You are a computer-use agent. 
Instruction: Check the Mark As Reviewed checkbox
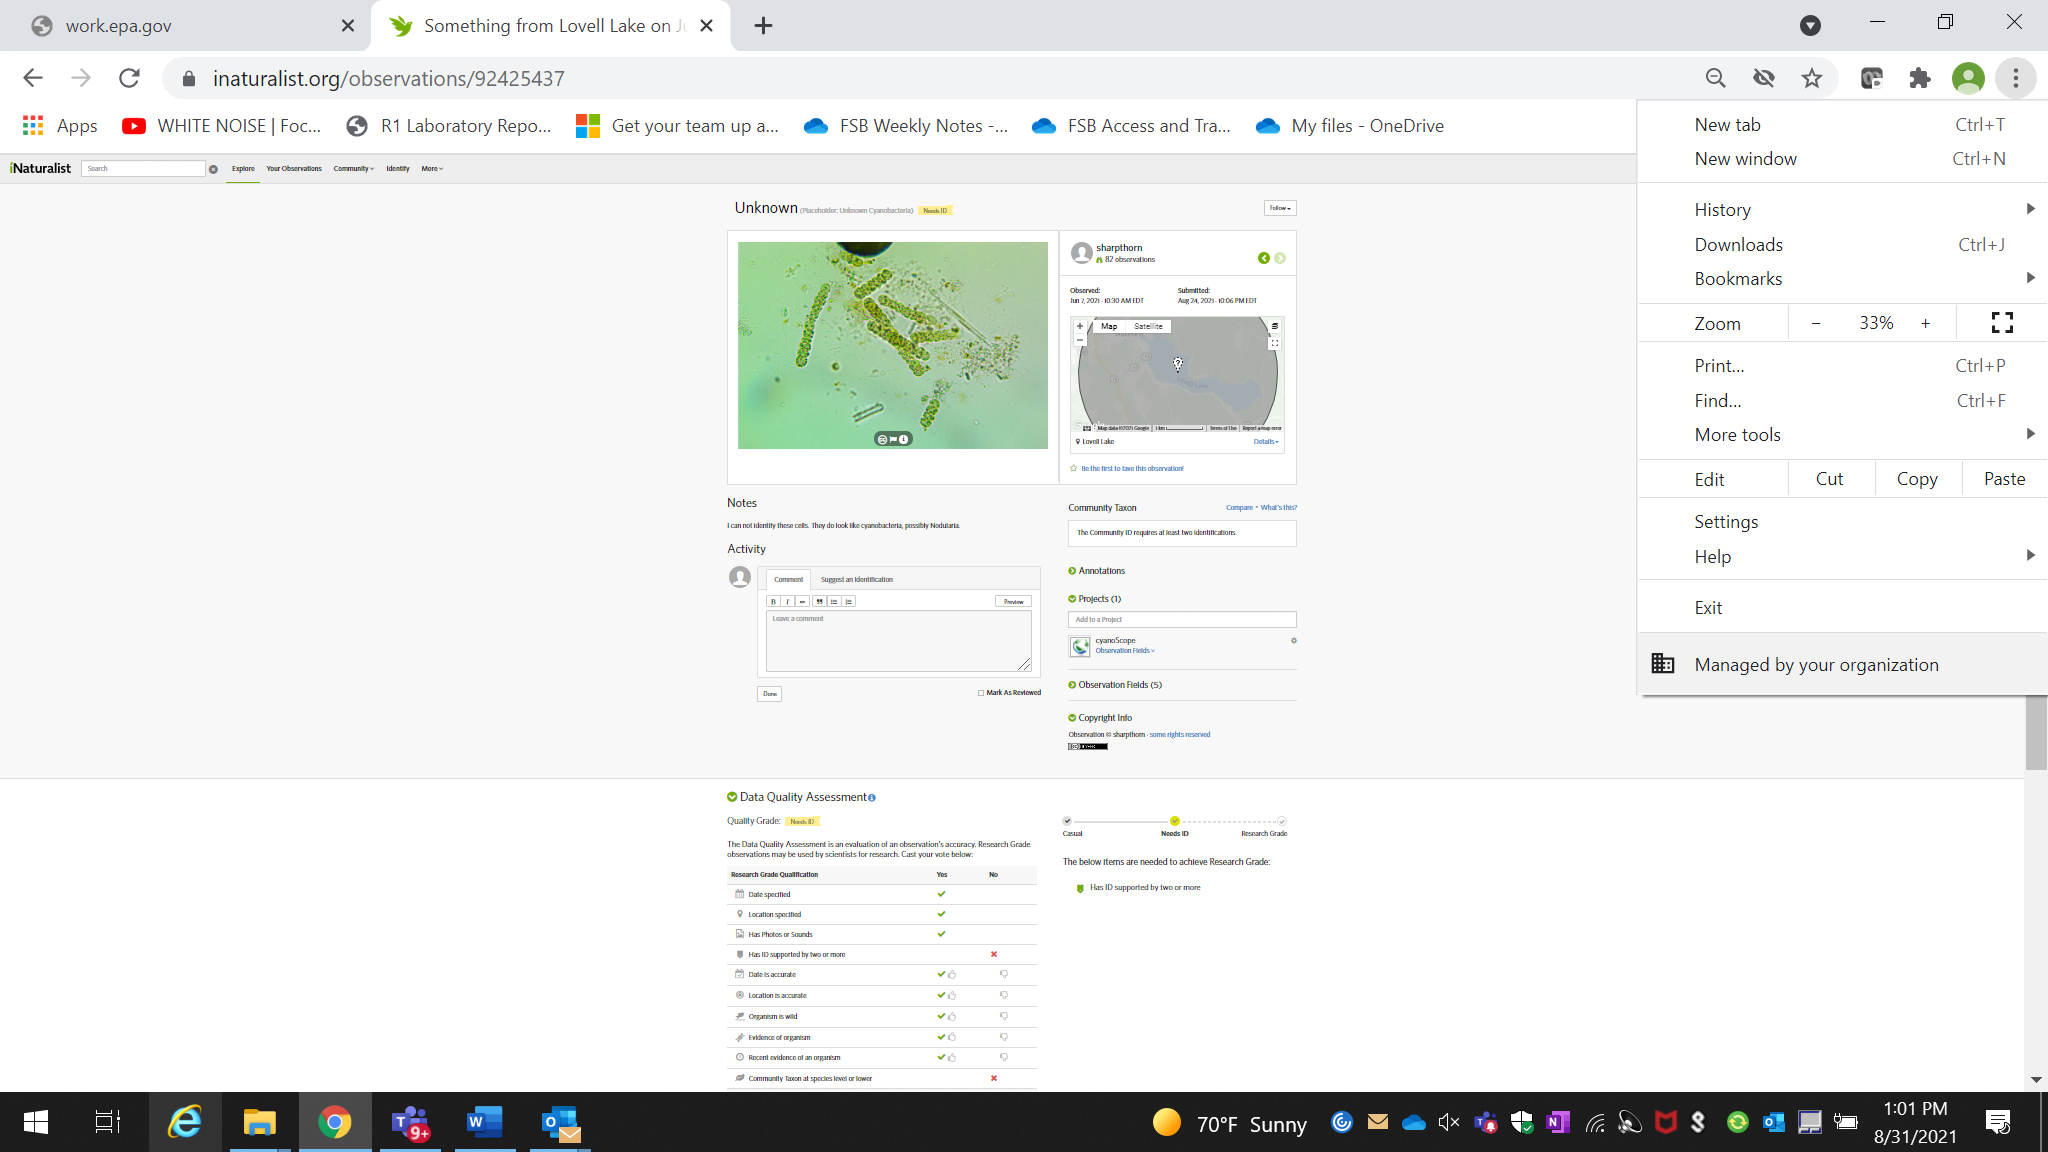click(x=981, y=692)
